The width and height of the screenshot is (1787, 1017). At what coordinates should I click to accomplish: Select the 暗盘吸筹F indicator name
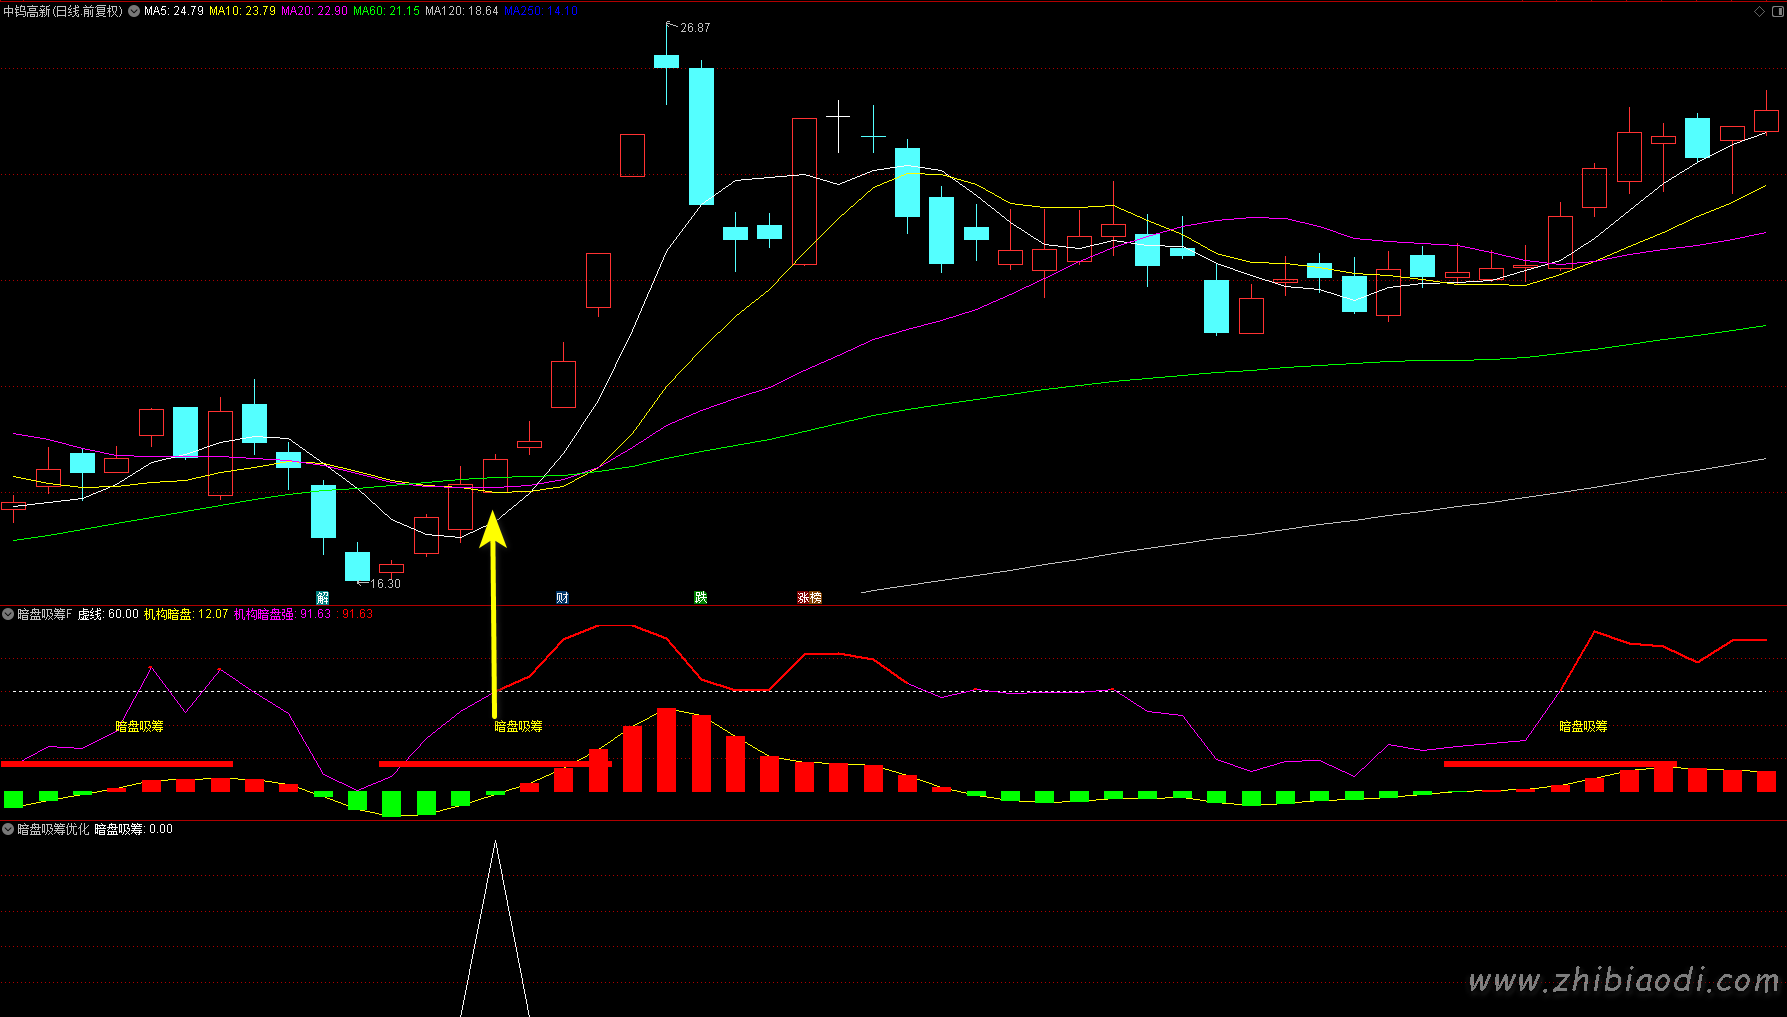tap(45, 614)
